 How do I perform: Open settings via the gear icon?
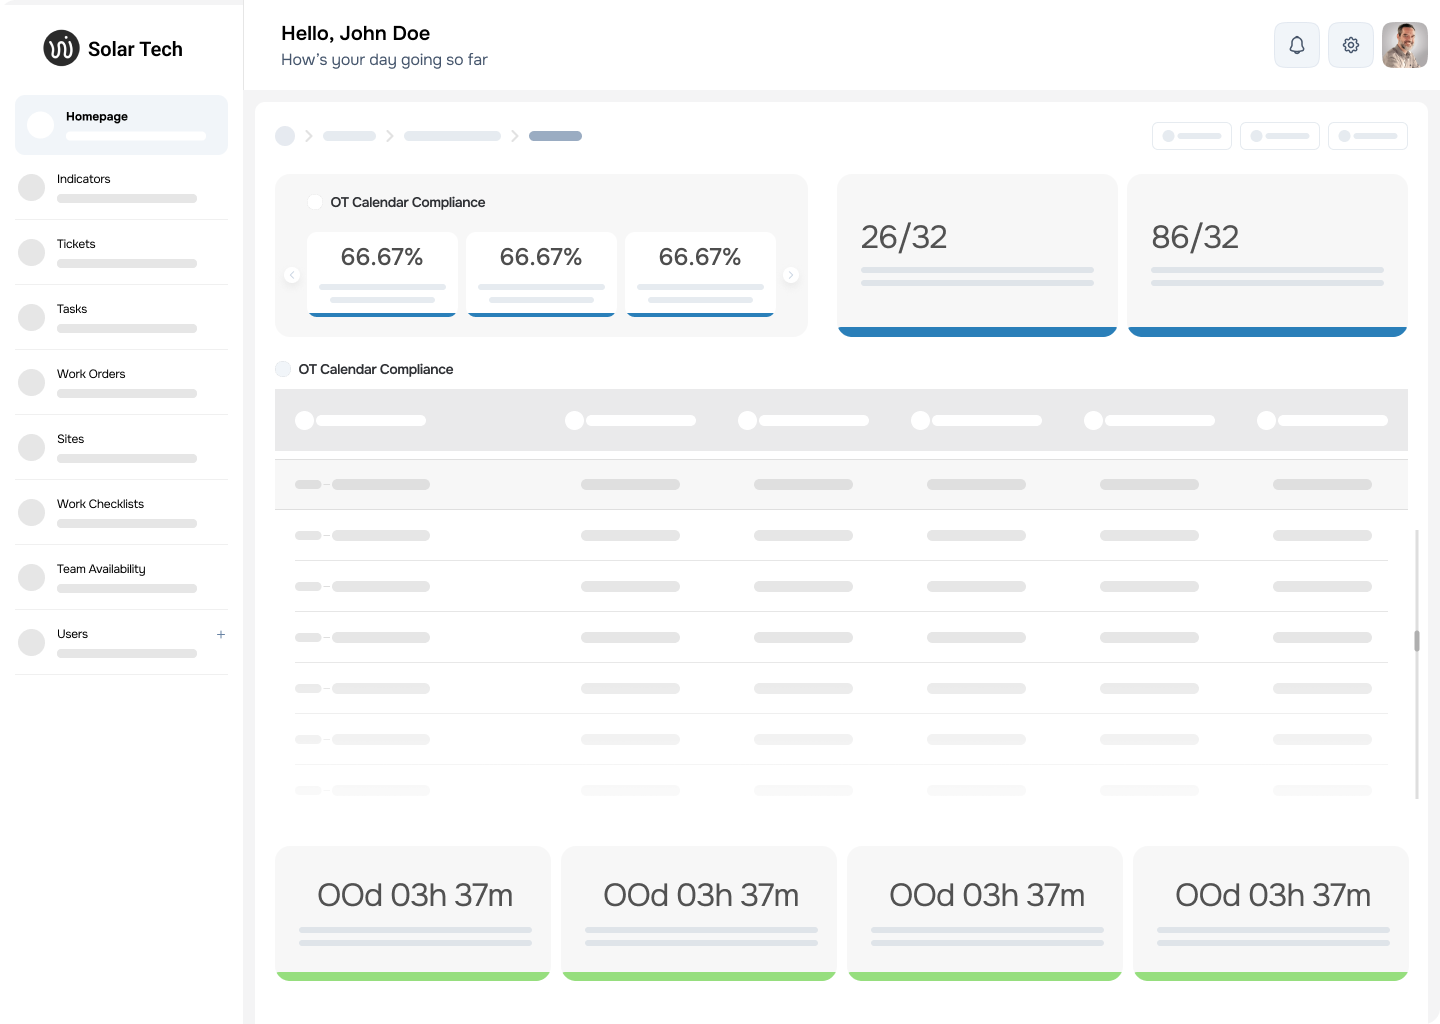[1350, 45]
